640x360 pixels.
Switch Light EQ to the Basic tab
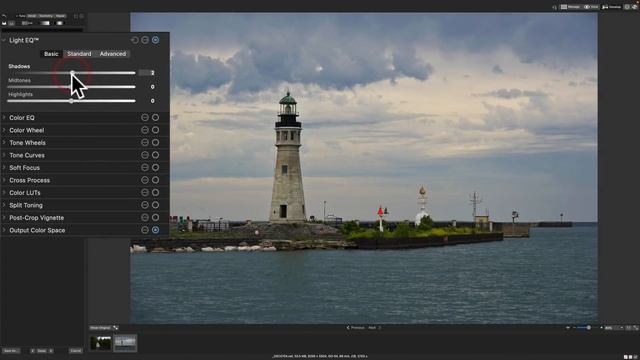(x=51, y=54)
